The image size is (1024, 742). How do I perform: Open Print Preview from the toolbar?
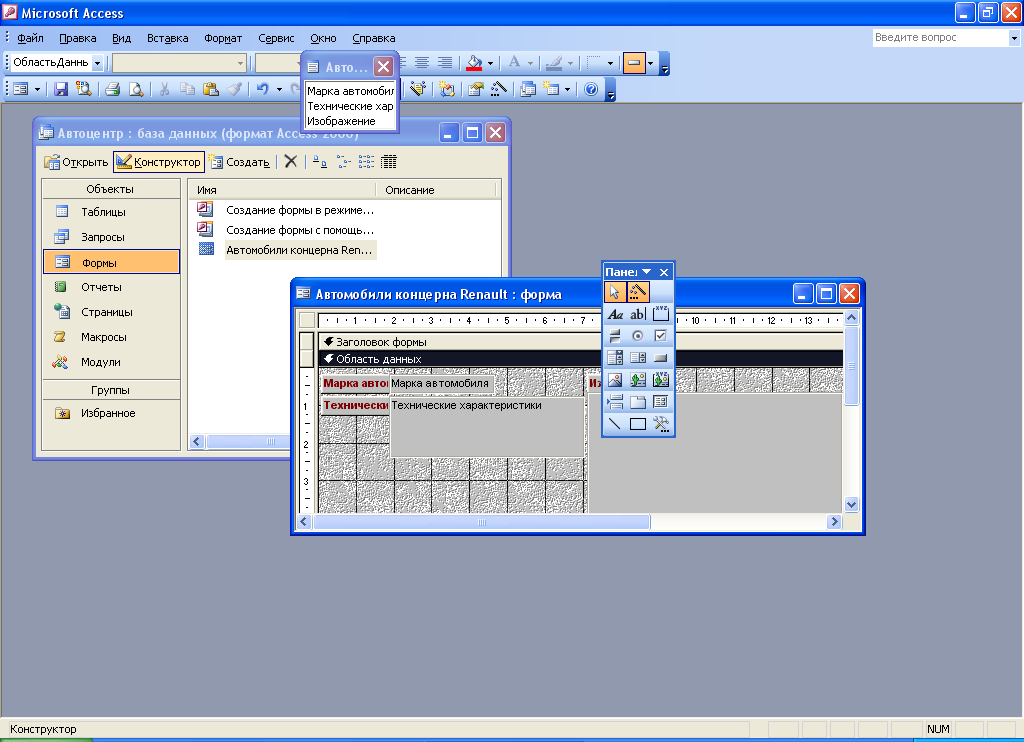(x=136, y=89)
